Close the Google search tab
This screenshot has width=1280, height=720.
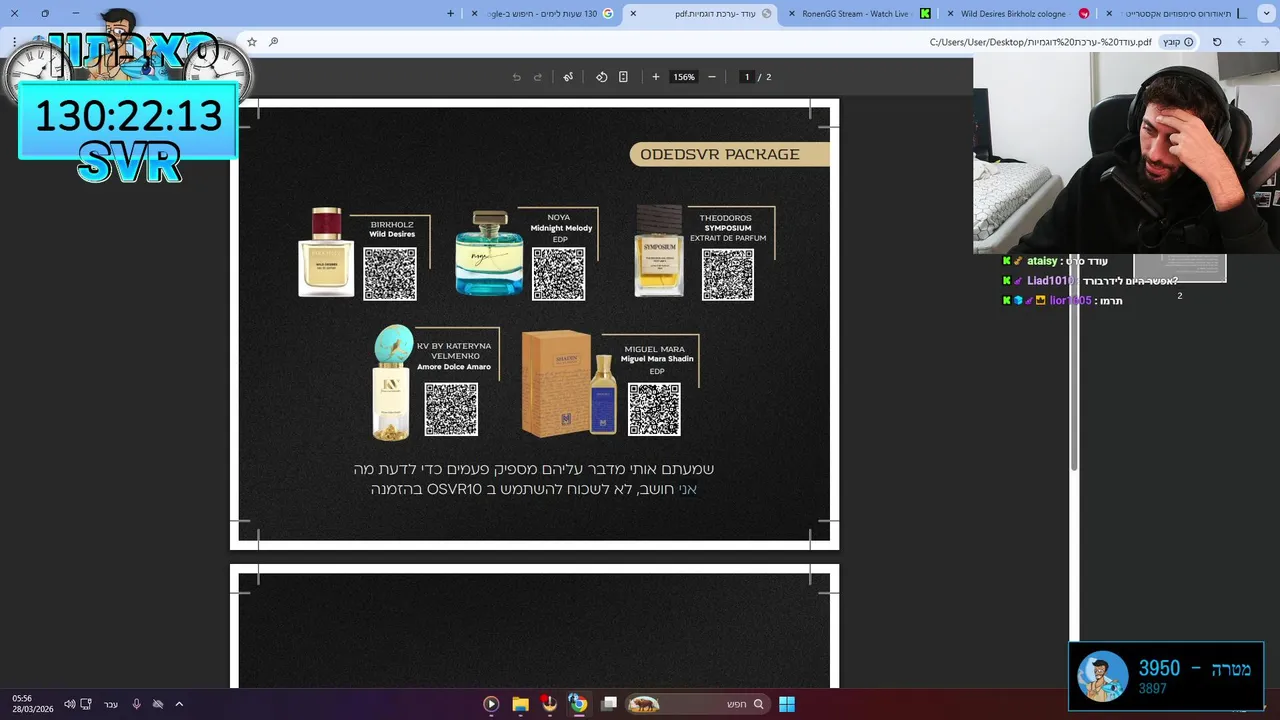coord(474,14)
